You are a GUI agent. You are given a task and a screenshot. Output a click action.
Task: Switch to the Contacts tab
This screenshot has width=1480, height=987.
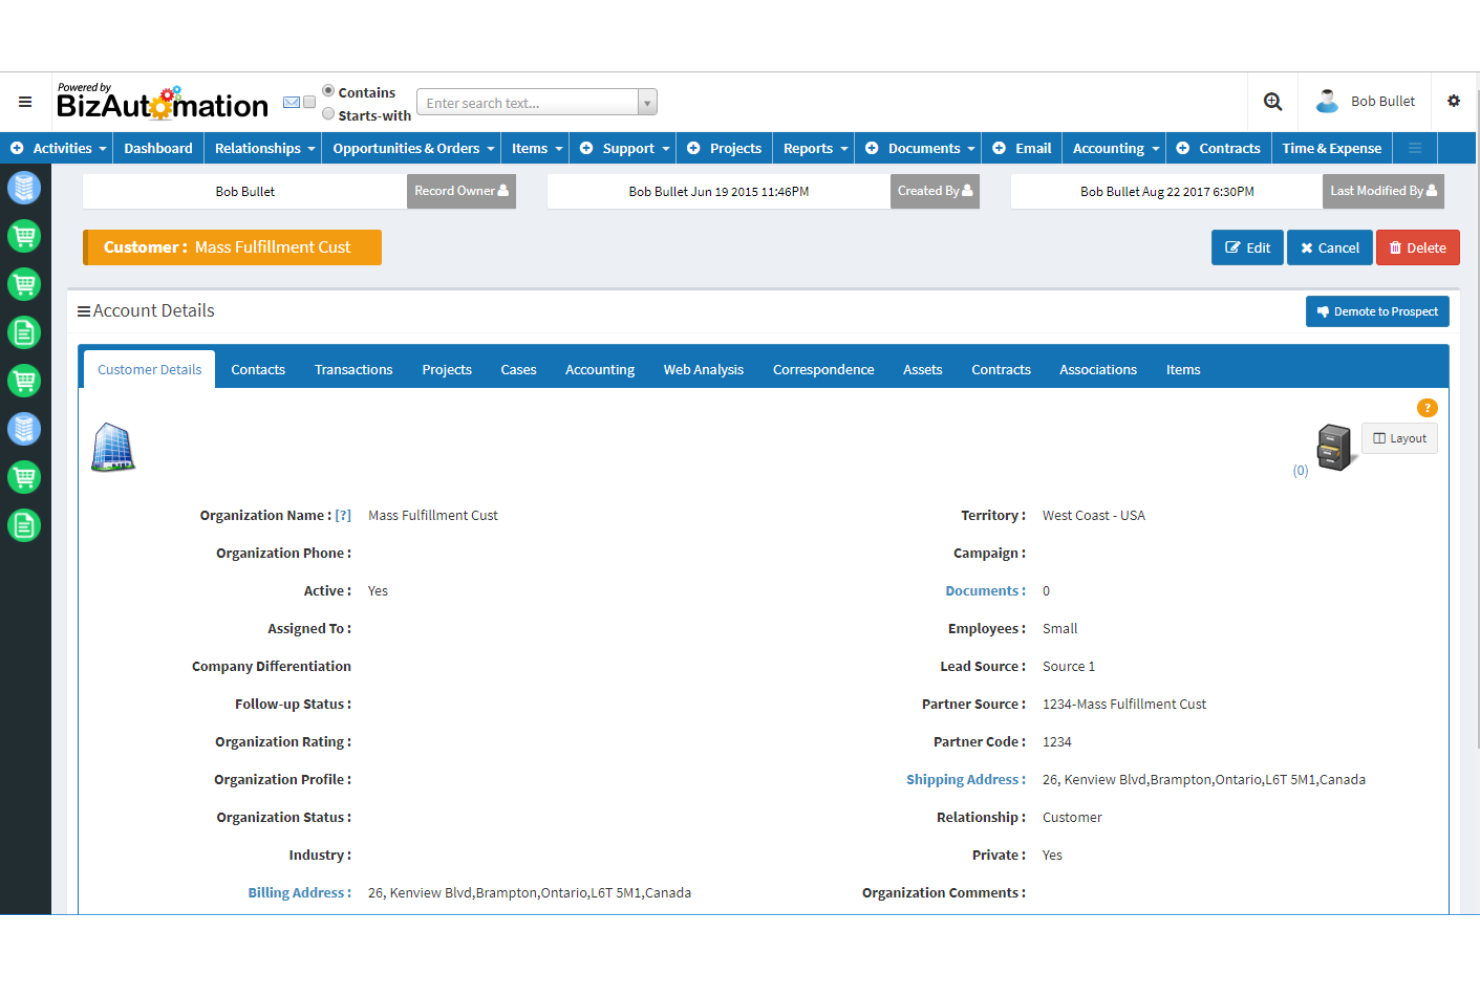[257, 369]
